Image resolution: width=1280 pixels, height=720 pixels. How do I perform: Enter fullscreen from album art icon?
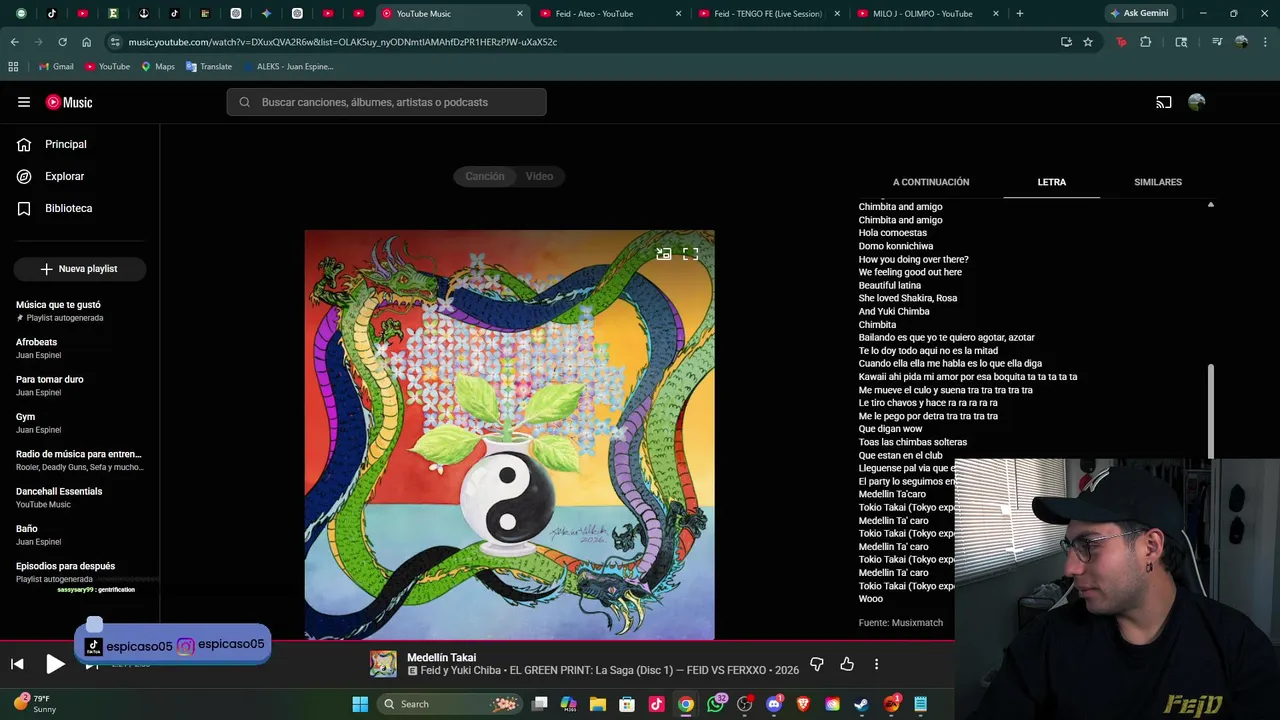[x=690, y=254]
